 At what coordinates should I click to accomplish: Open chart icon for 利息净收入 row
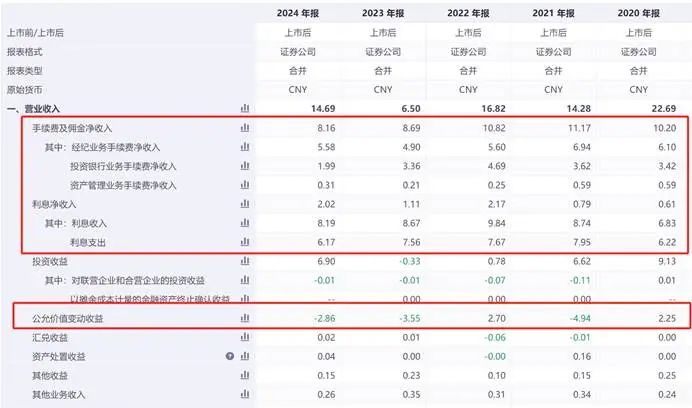click(245, 204)
